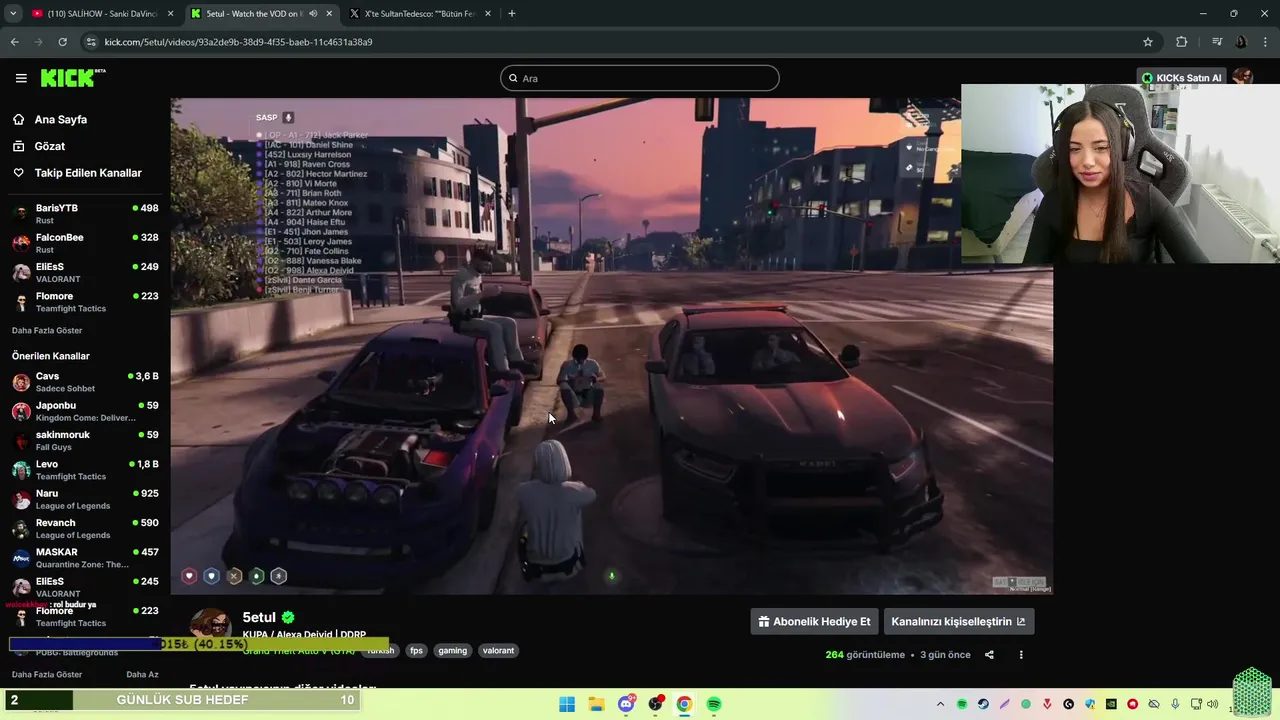Reload the current page

coord(62,42)
